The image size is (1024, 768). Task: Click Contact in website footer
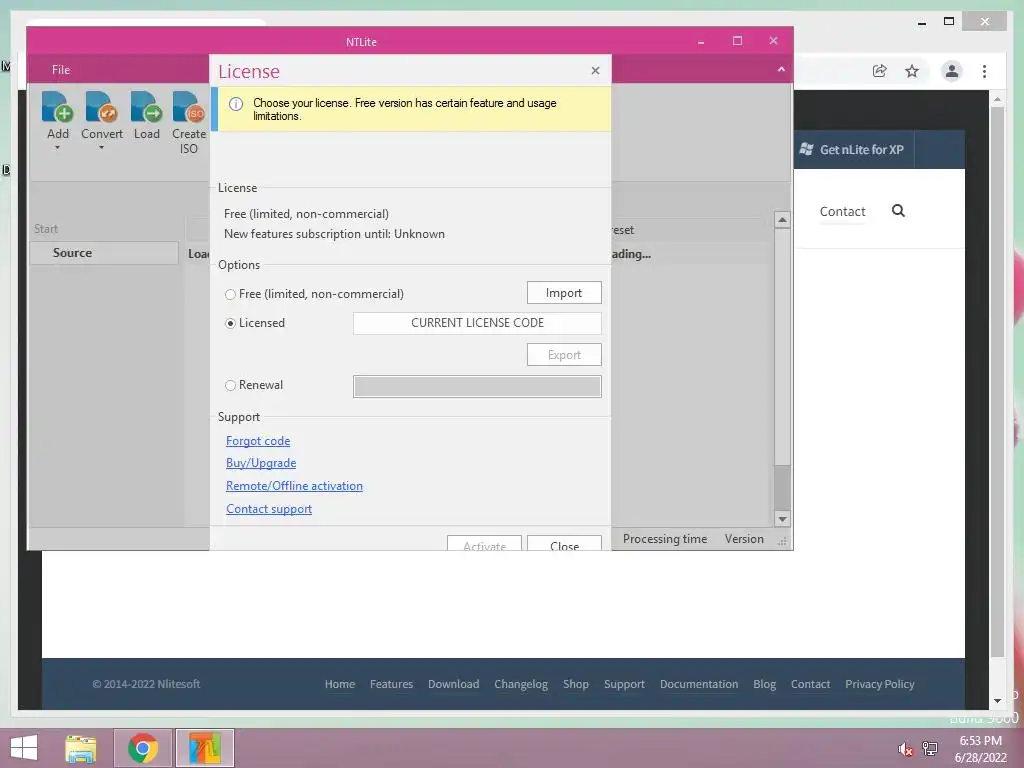(x=810, y=684)
